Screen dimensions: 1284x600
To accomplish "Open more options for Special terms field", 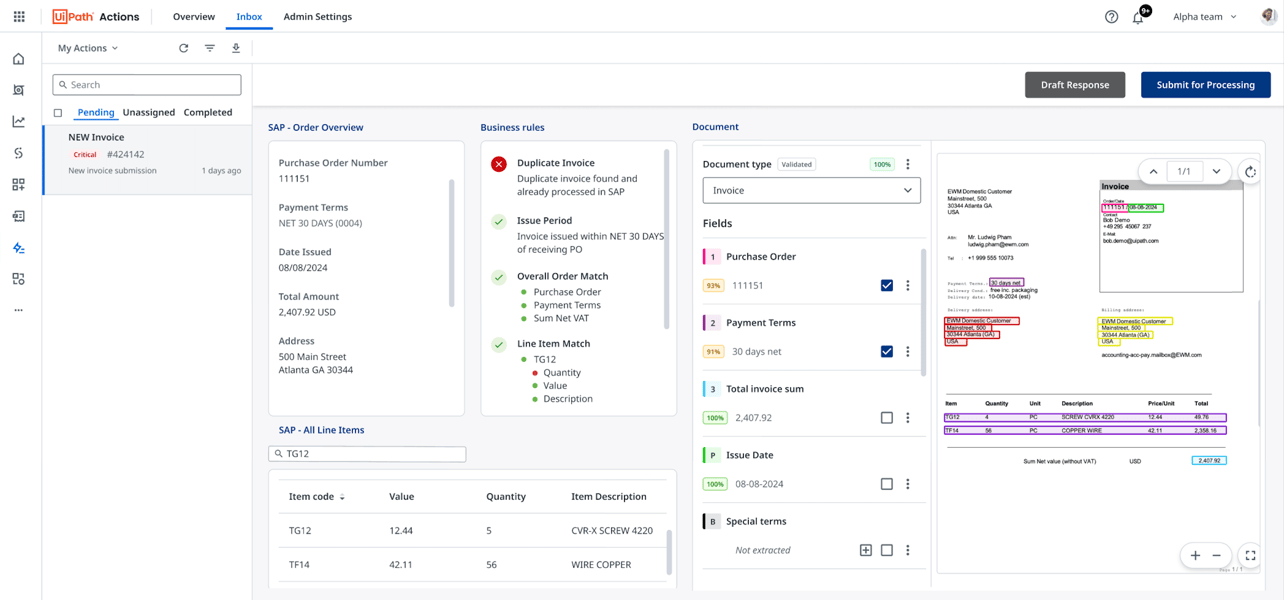I will 908,550.
